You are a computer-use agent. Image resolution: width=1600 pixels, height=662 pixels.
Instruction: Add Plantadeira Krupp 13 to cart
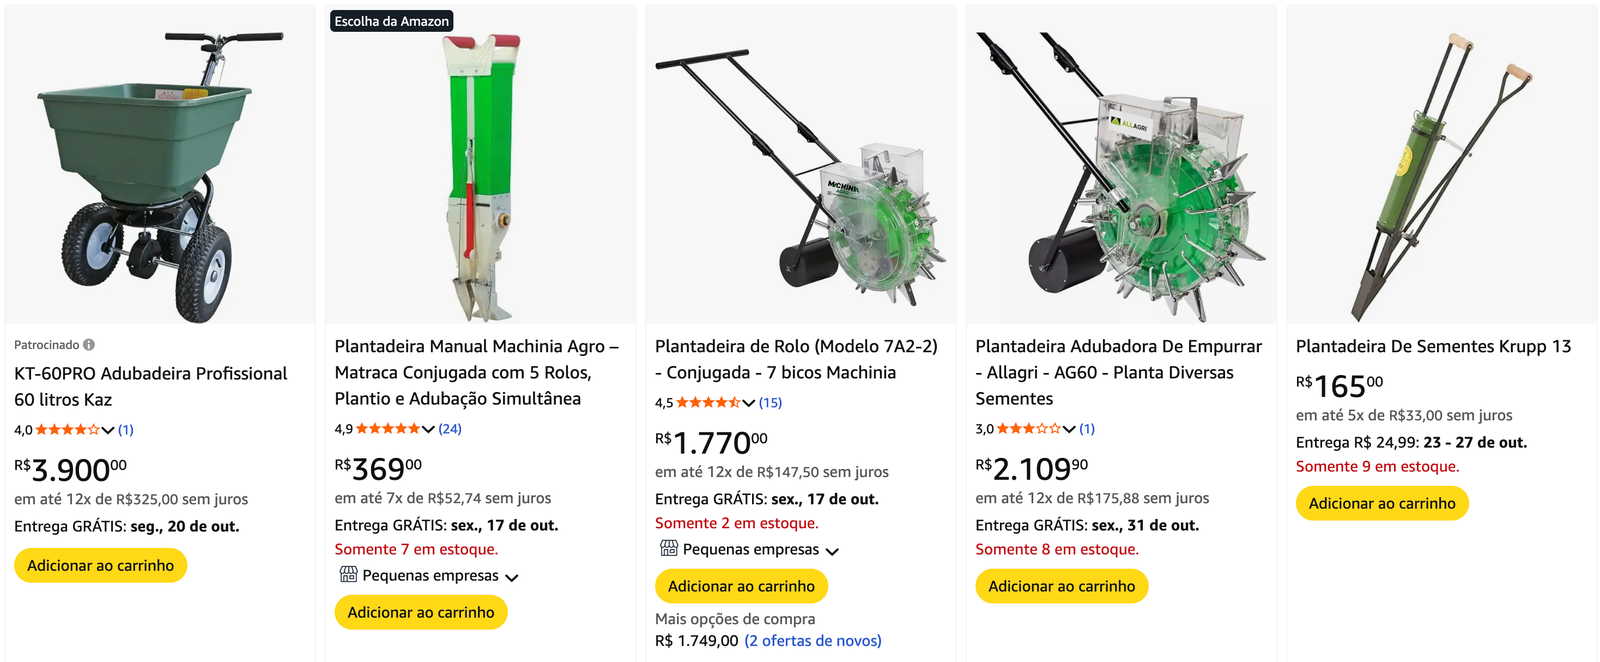click(1381, 503)
